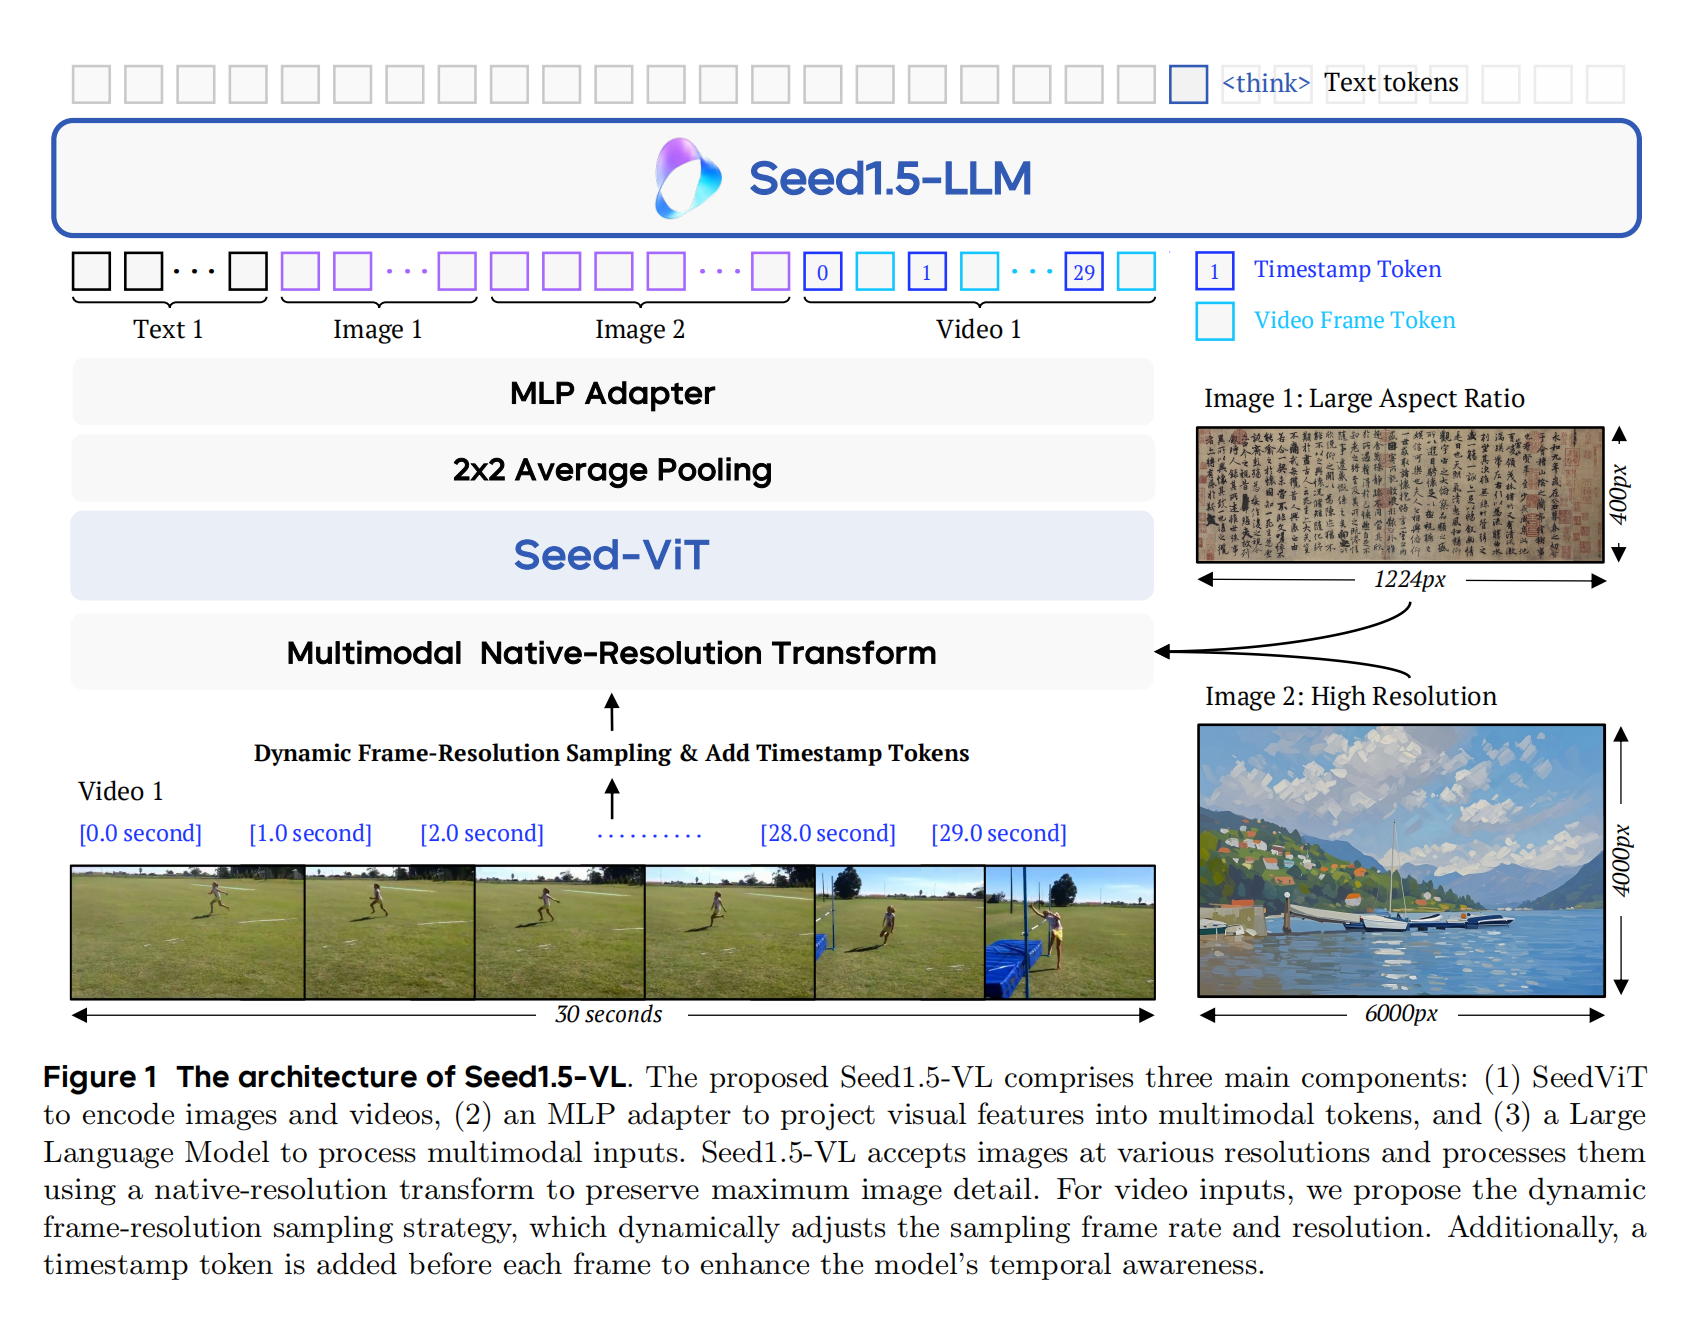Click 'Dynamic Frame-Resolution Sampling & Add Timestamp Tokens' text

(611, 753)
